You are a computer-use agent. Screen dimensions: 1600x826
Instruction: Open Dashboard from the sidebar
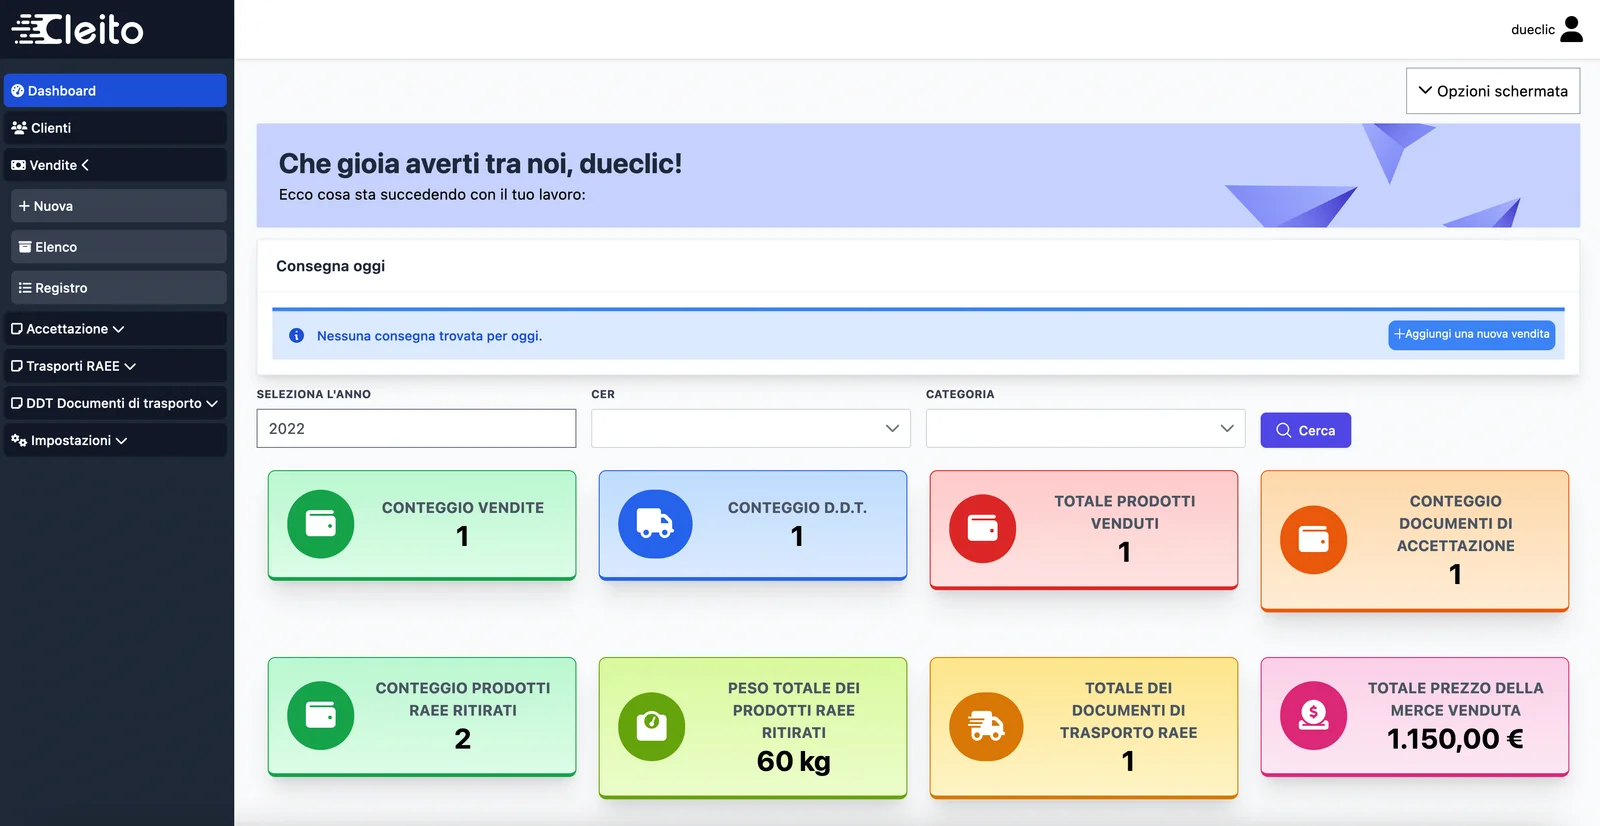(115, 90)
